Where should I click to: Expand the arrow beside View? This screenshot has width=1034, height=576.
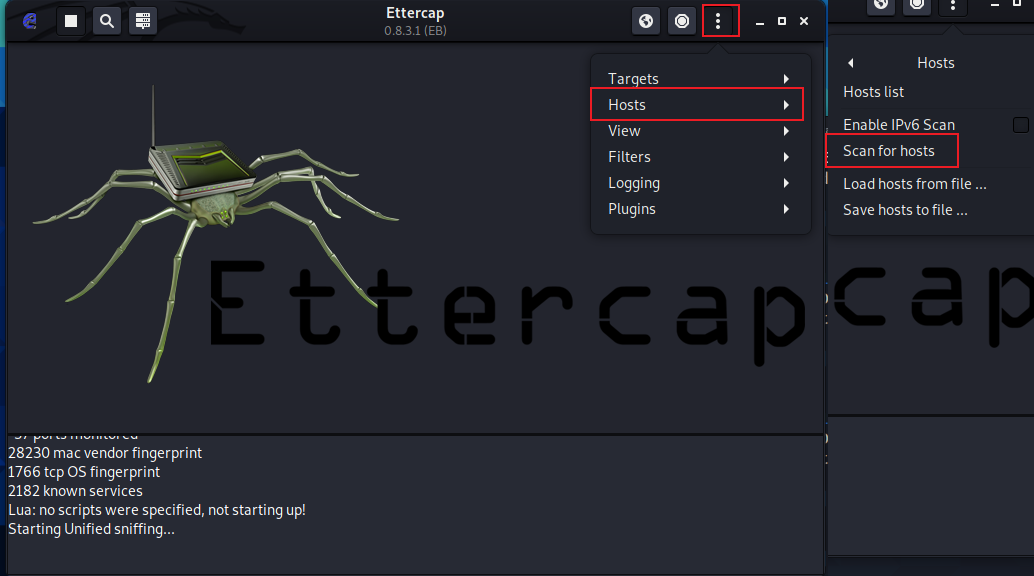[786, 131]
